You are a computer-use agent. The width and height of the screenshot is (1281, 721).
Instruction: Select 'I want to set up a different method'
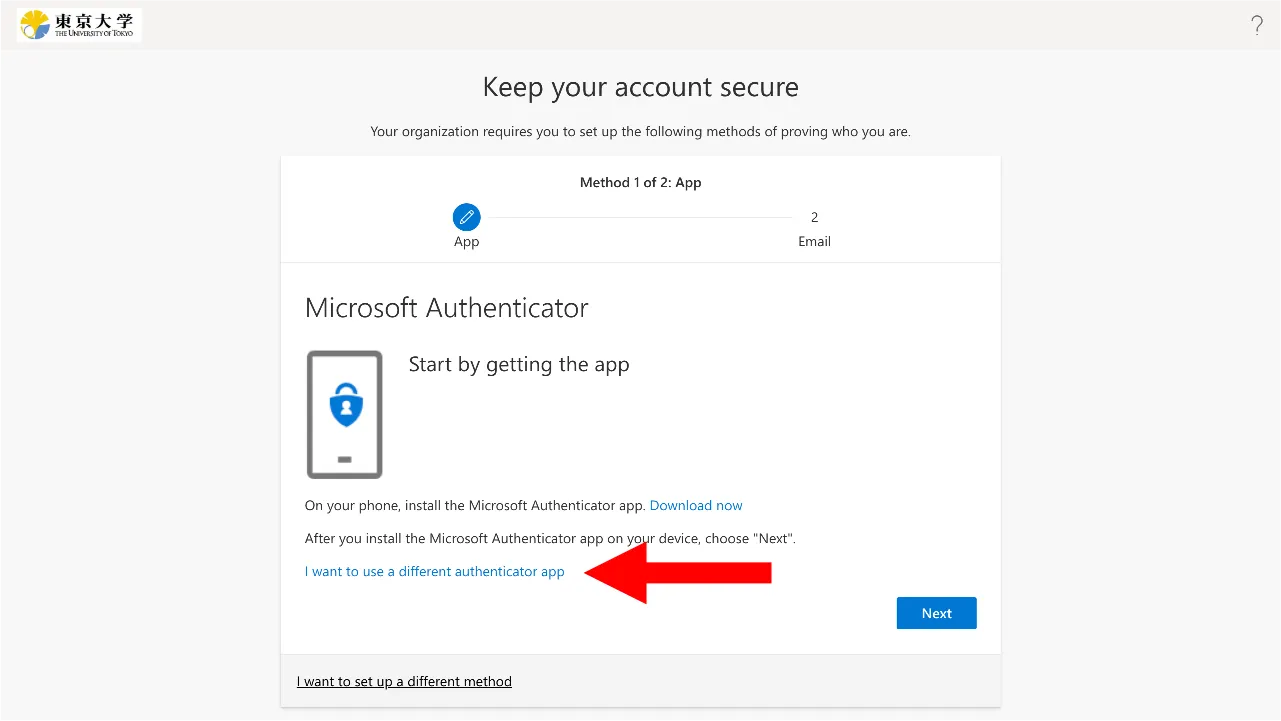click(404, 681)
